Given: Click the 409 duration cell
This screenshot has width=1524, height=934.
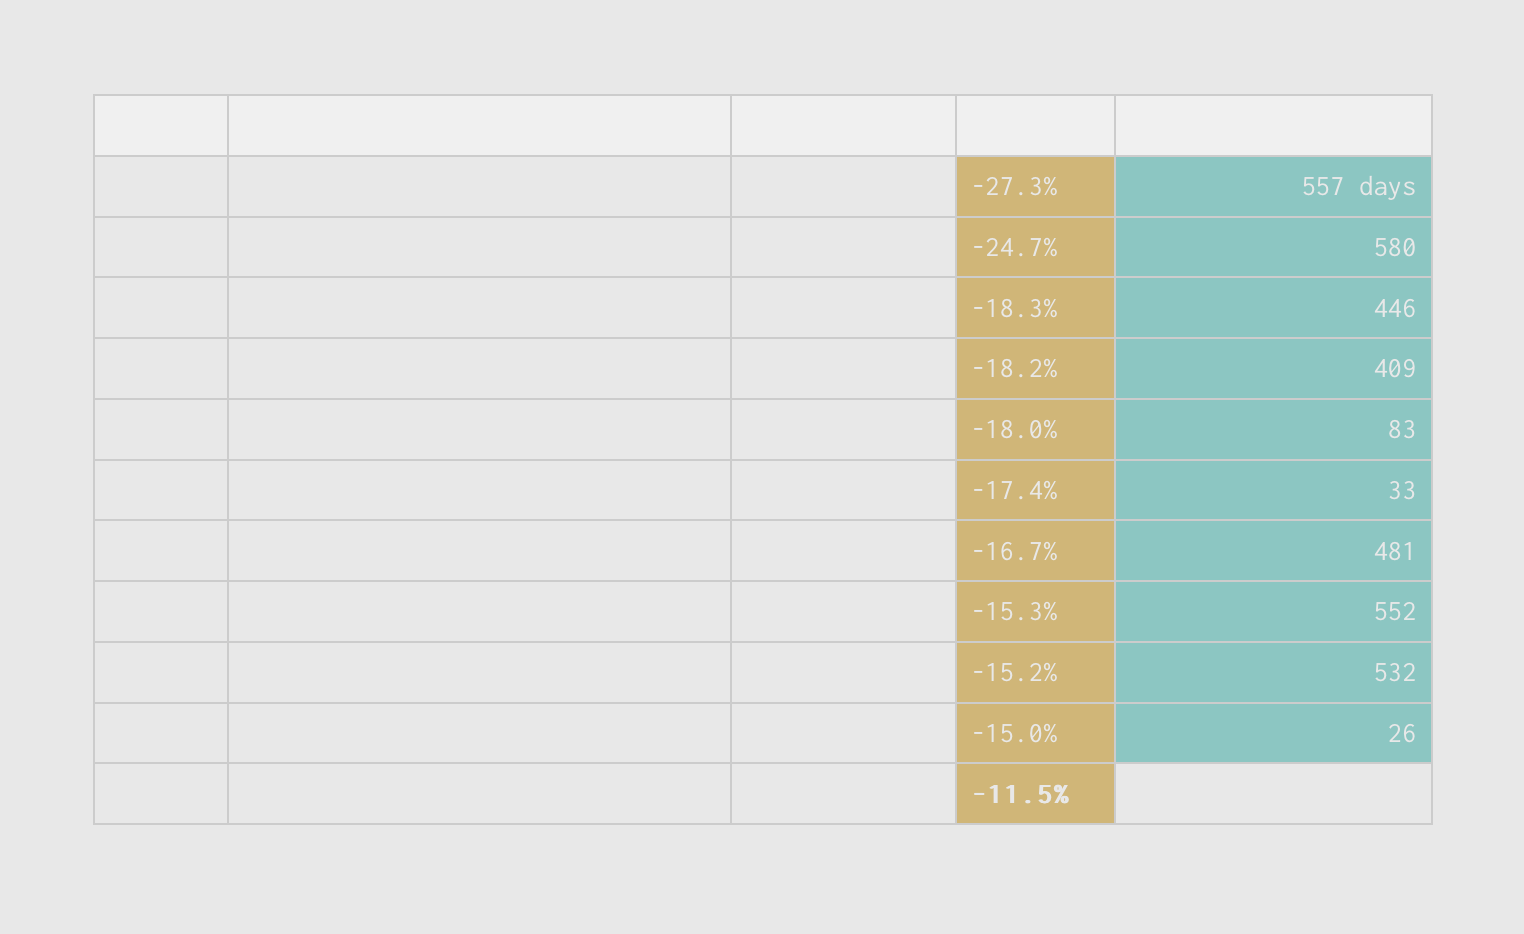Looking at the screenshot, I should click(1273, 369).
